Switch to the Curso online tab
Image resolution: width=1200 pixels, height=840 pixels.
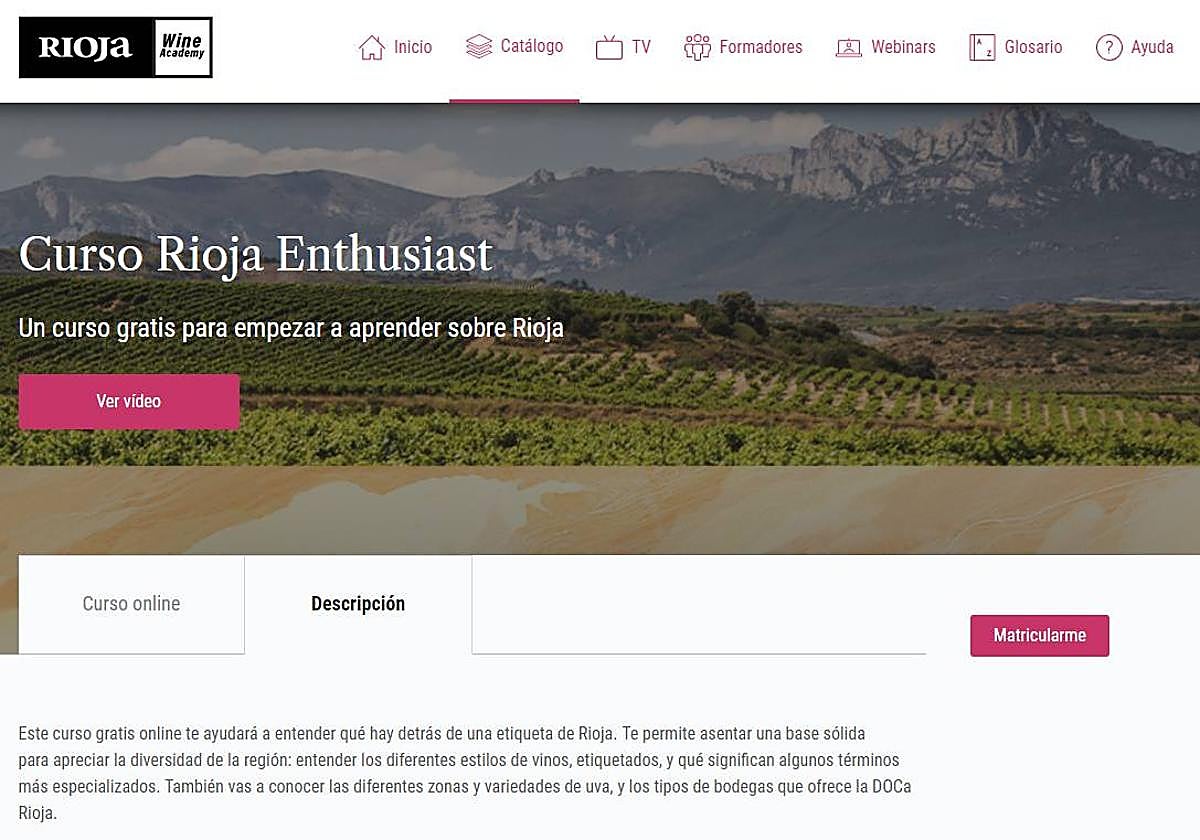[x=131, y=604]
